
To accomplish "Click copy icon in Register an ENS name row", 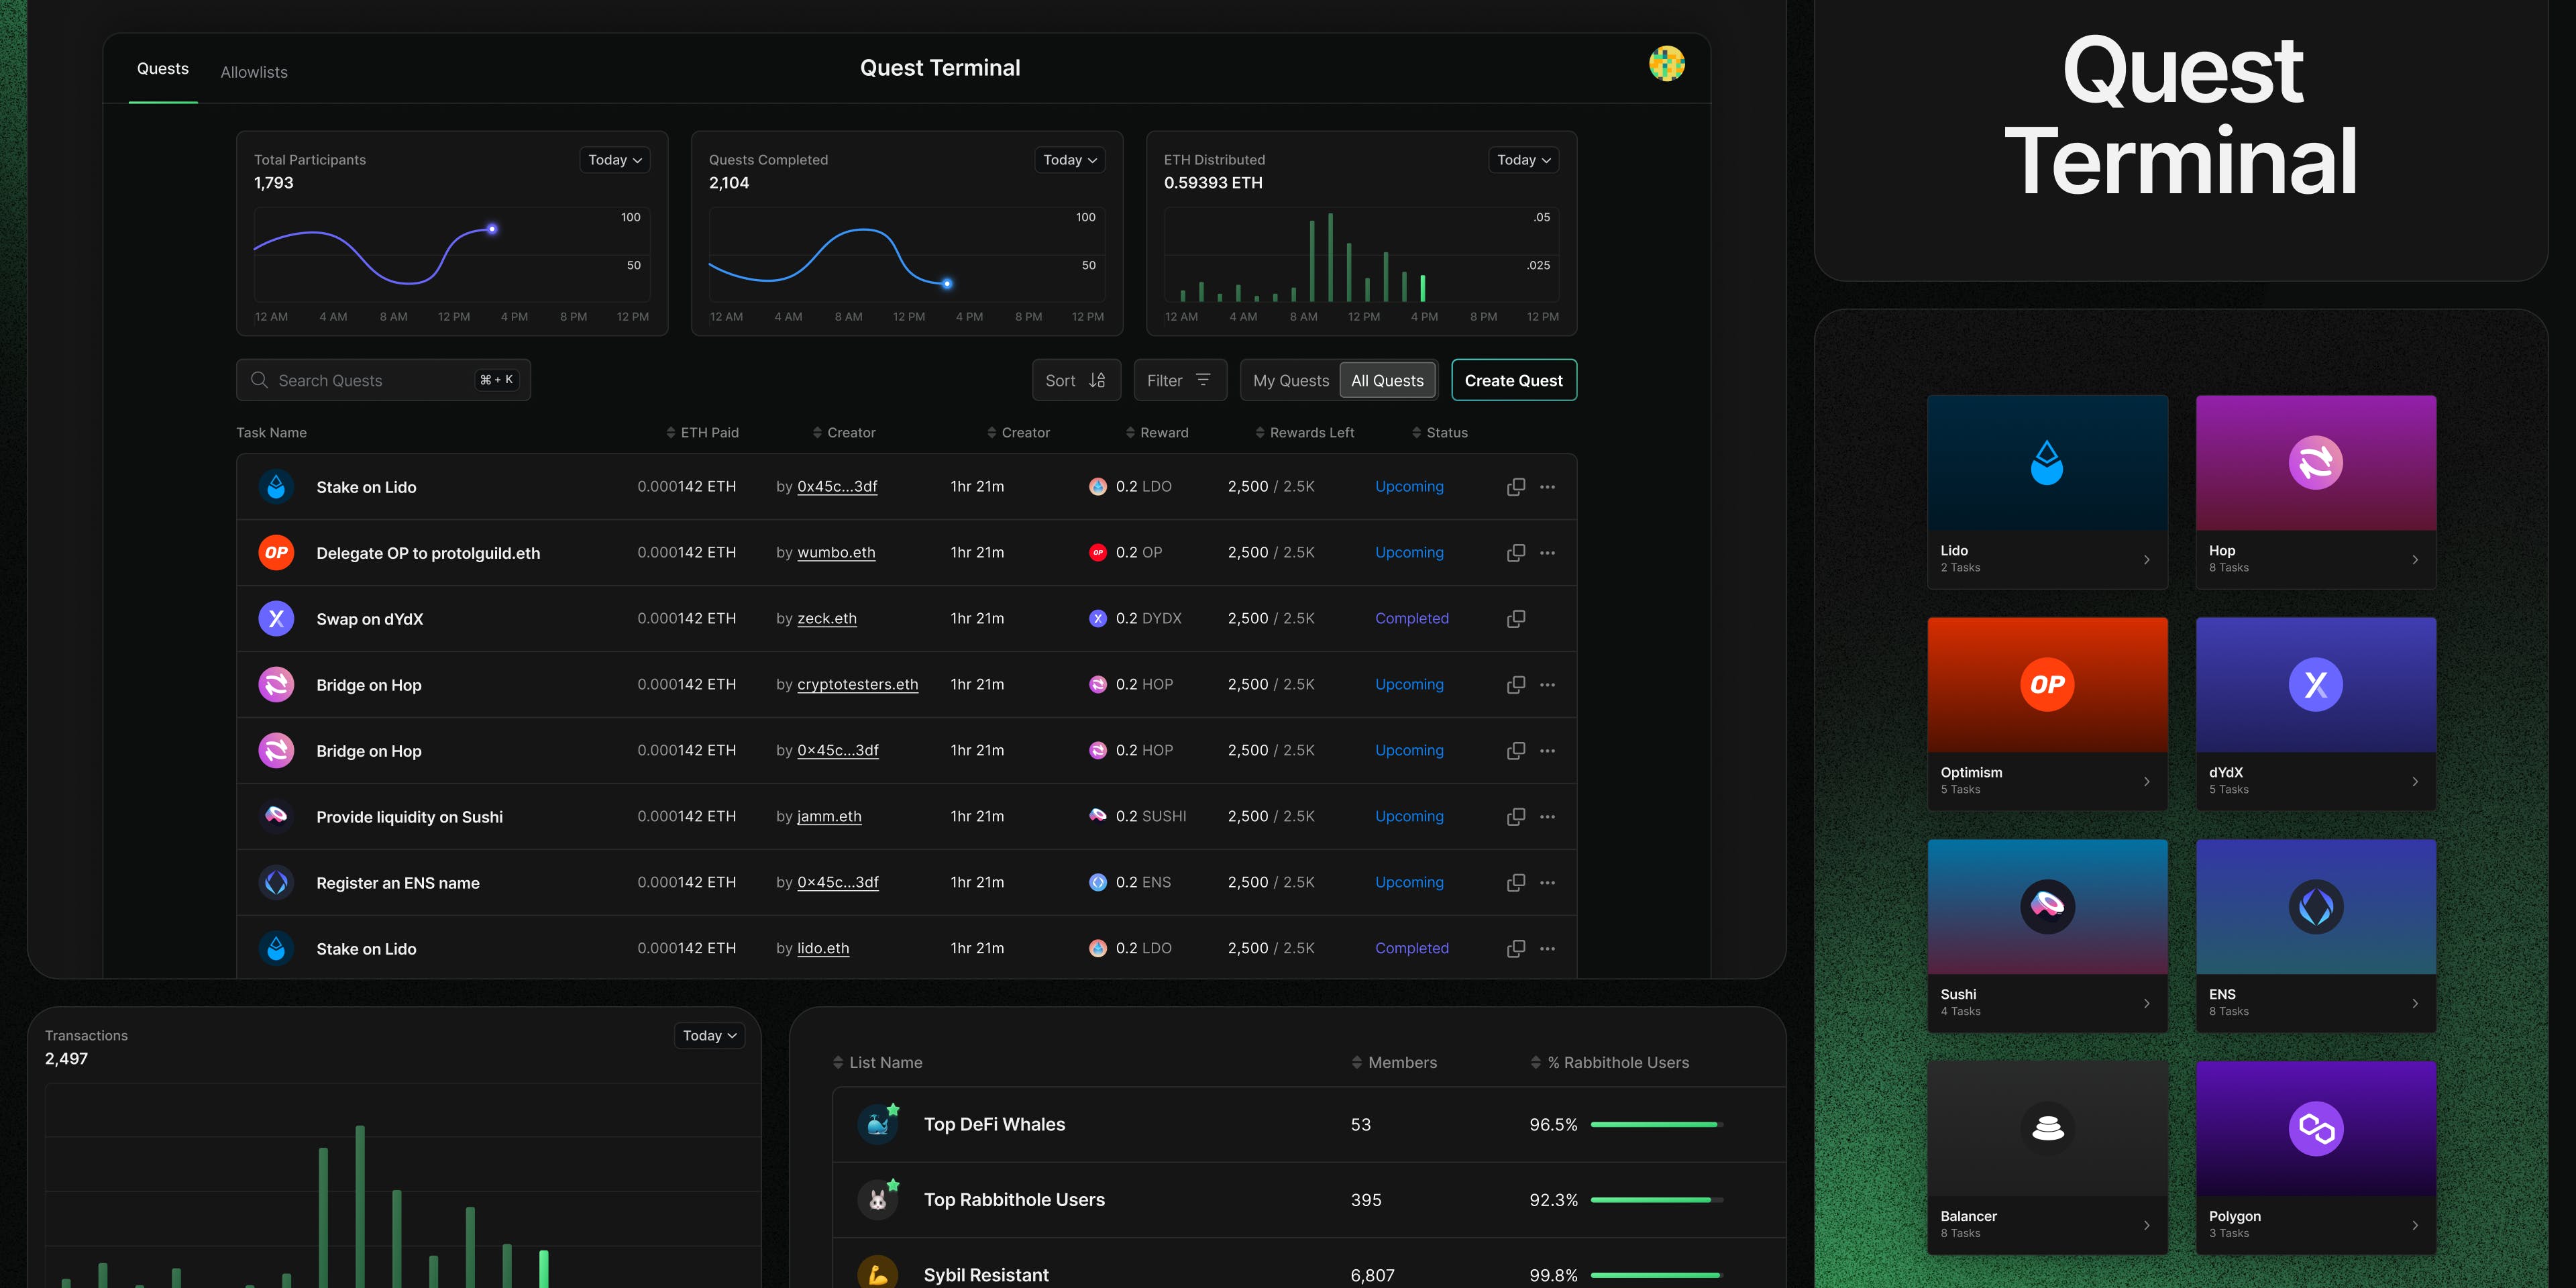I will pos(1516,883).
